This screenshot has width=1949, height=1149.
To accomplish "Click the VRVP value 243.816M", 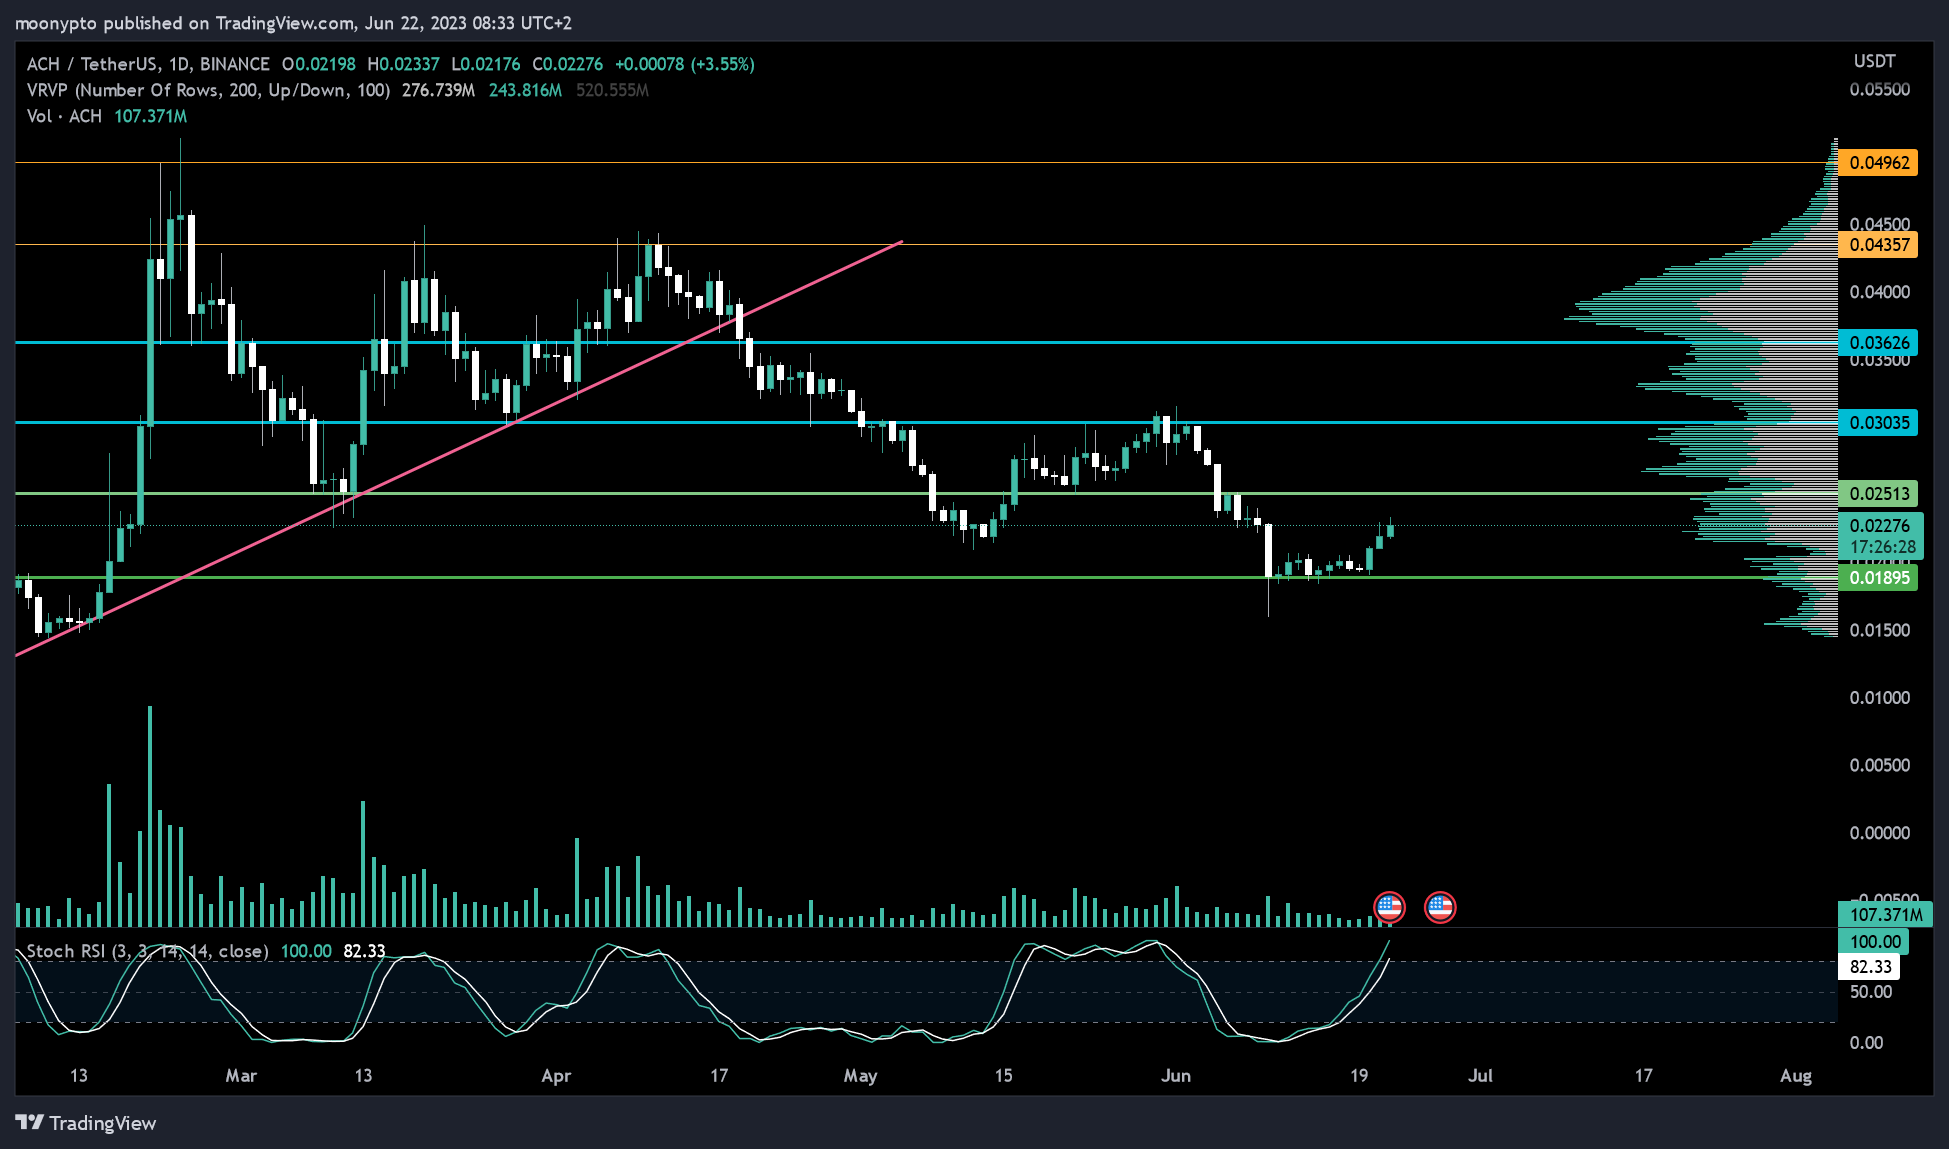I will [x=525, y=90].
